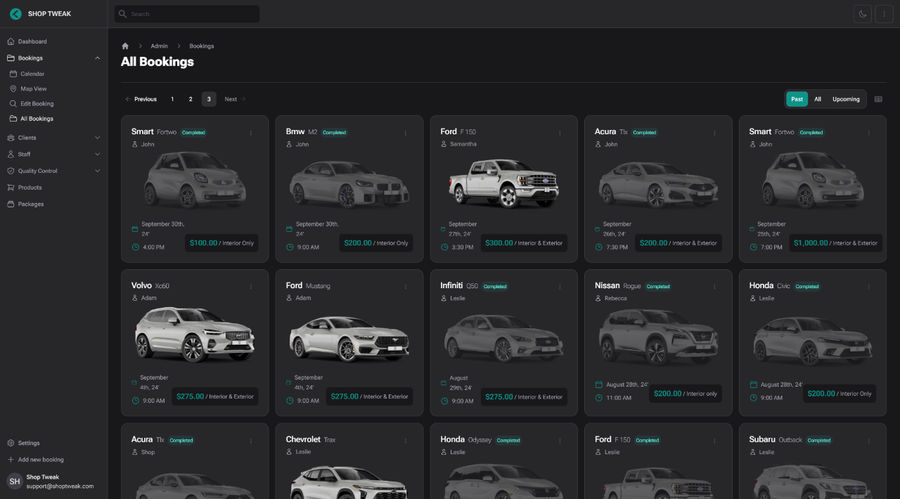Expand the Quality Control section
The width and height of the screenshot is (900, 499).
tap(97, 171)
